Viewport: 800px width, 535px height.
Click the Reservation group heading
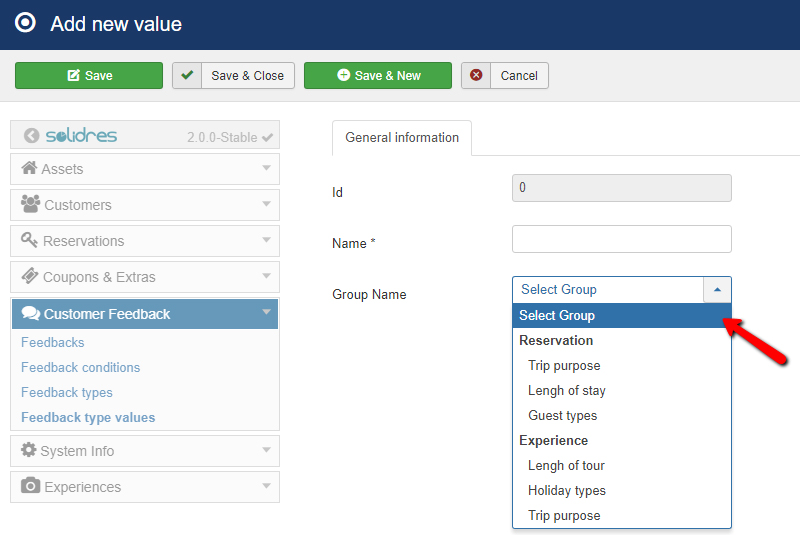pos(556,340)
